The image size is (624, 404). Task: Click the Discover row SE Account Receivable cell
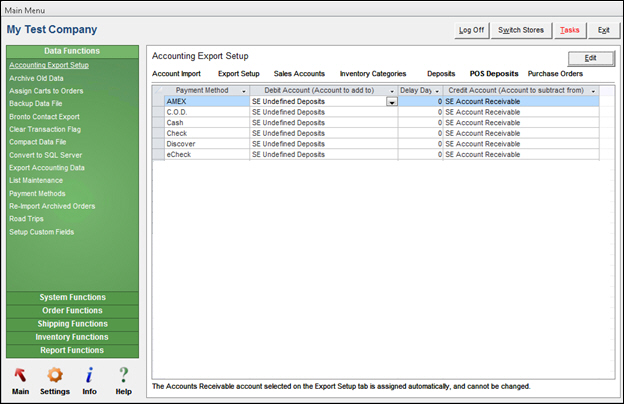point(521,144)
